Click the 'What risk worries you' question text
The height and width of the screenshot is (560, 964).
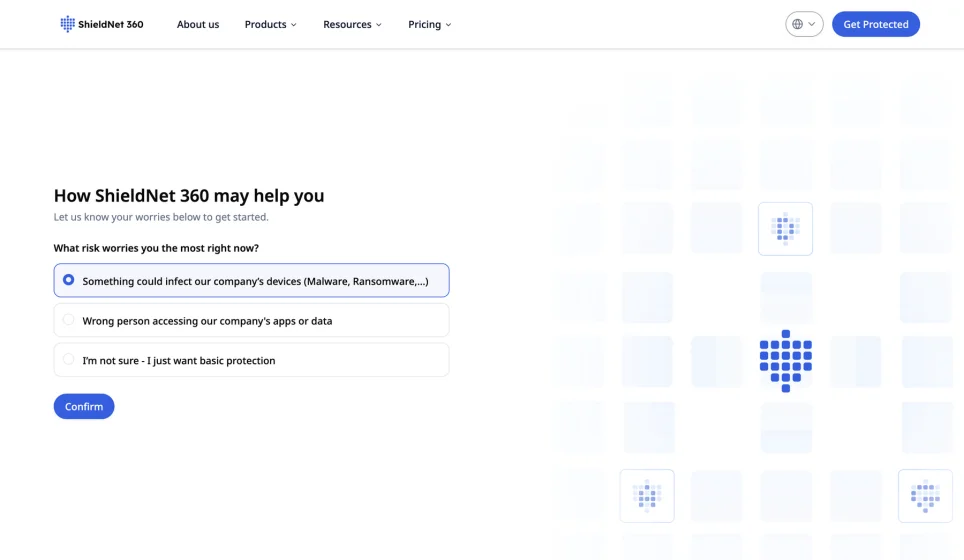tap(156, 248)
